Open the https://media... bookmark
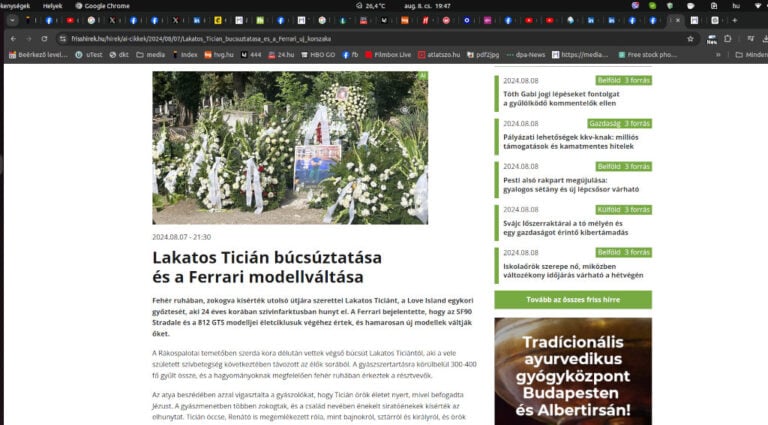This screenshot has height=425, width=768. coord(580,55)
